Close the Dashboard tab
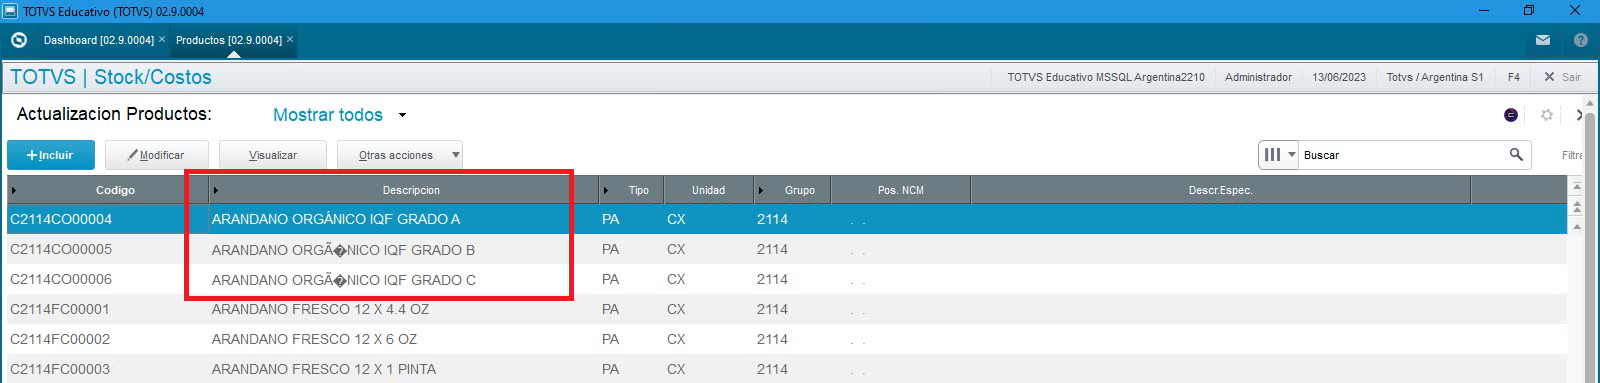The height and width of the screenshot is (383, 1600). pos(162,39)
